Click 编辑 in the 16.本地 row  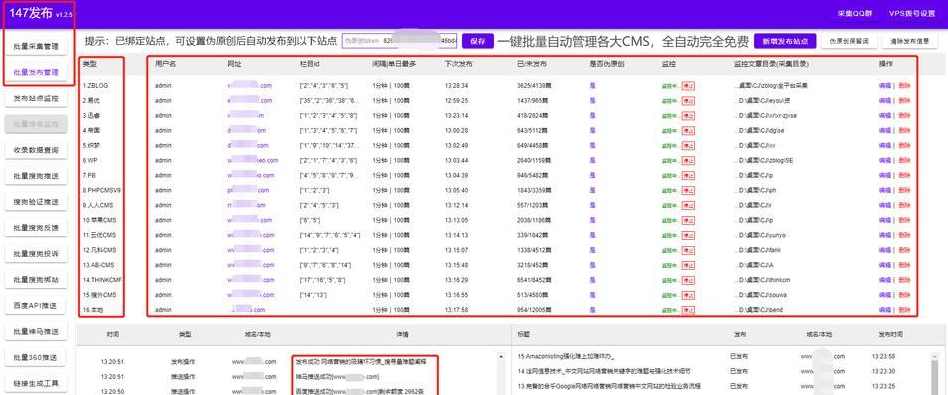[884, 310]
